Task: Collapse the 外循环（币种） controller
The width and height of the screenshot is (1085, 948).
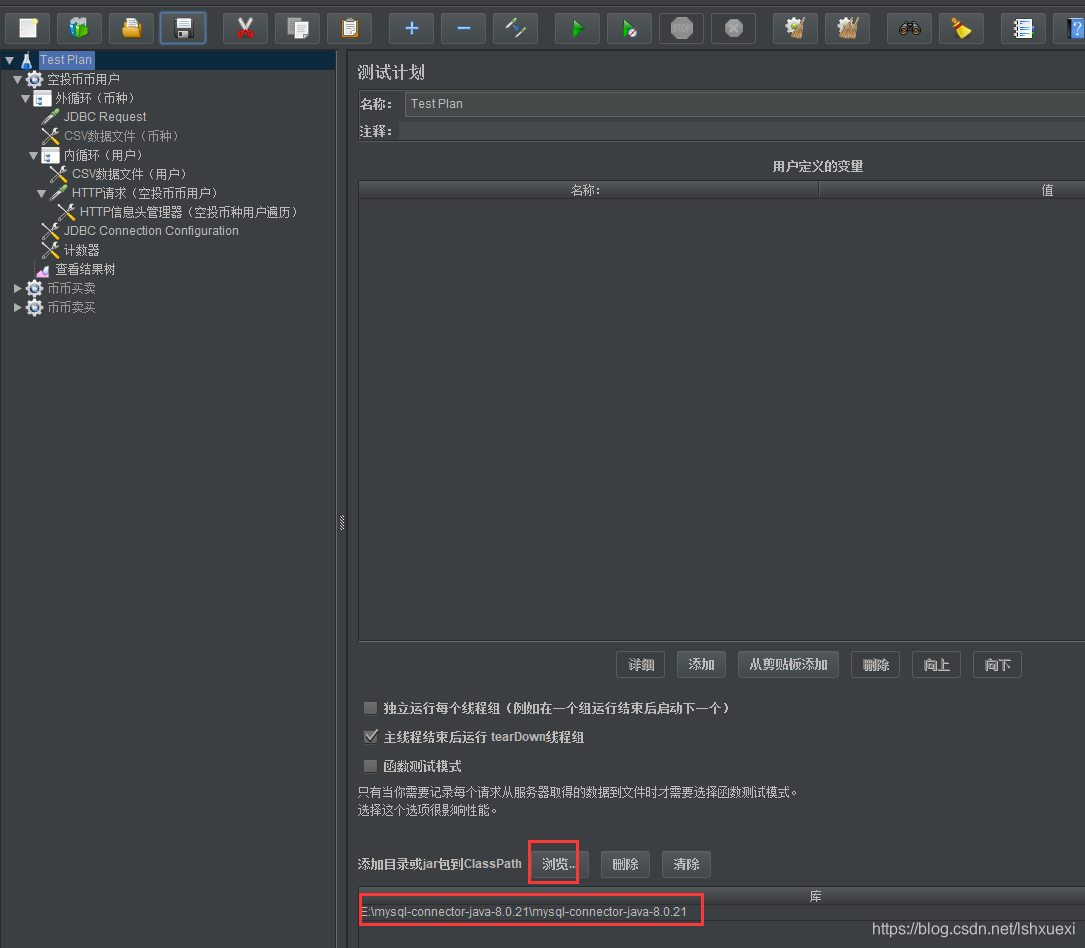Action: pos(26,98)
